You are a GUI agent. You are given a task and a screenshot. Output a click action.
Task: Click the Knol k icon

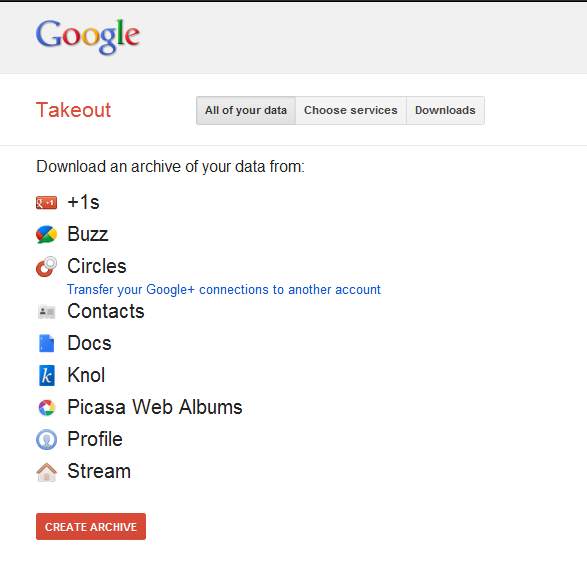(x=46, y=375)
